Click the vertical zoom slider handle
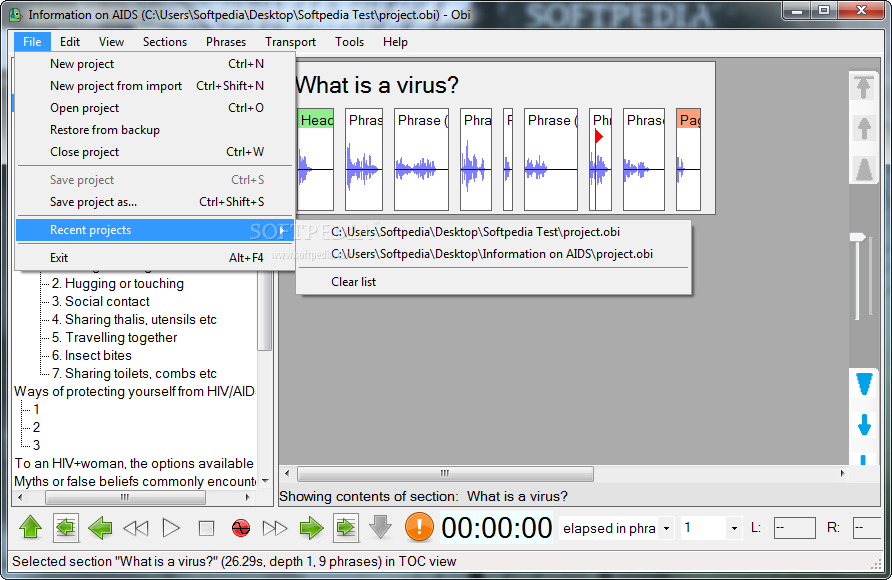This screenshot has width=892, height=580. 857,237
